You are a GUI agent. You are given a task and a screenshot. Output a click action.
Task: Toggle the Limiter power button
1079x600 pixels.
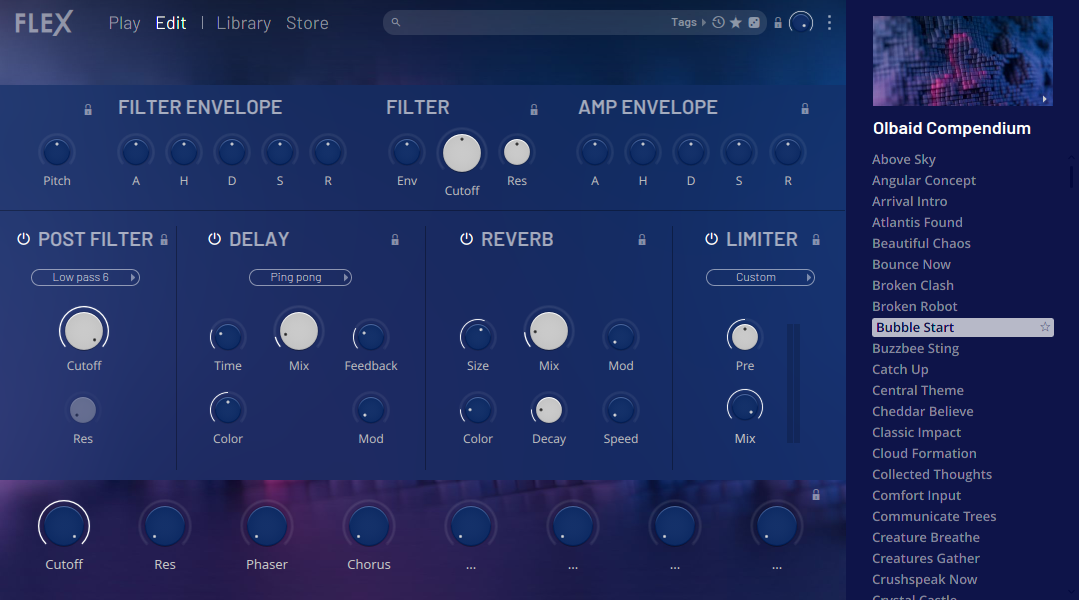pos(712,239)
